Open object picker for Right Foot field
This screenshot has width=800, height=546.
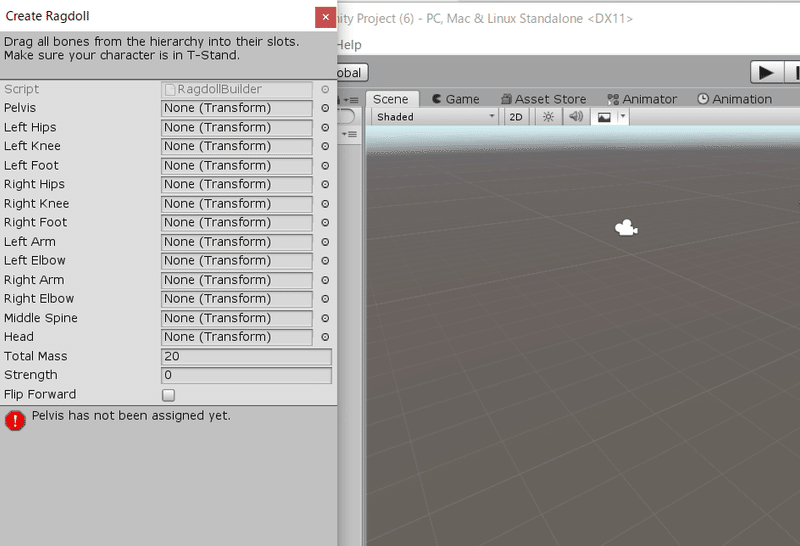(325, 222)
